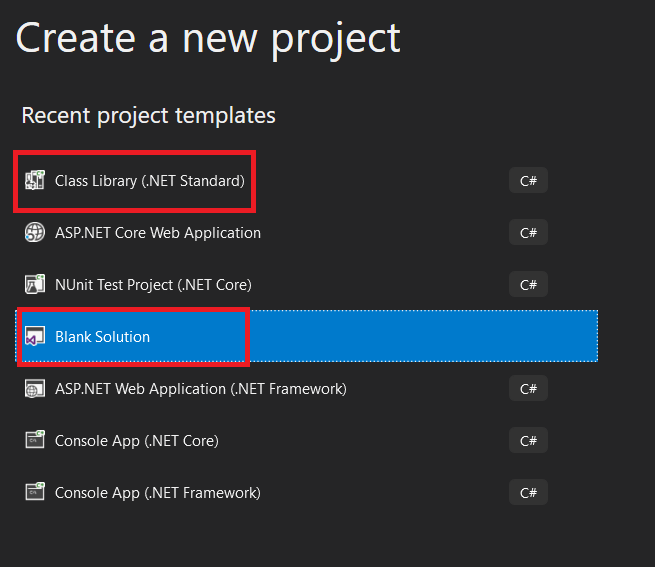Click the ASP.NET Web Application (.NET Framework) icon
Viewport: 655px width, 567px height.
[36, 389]
